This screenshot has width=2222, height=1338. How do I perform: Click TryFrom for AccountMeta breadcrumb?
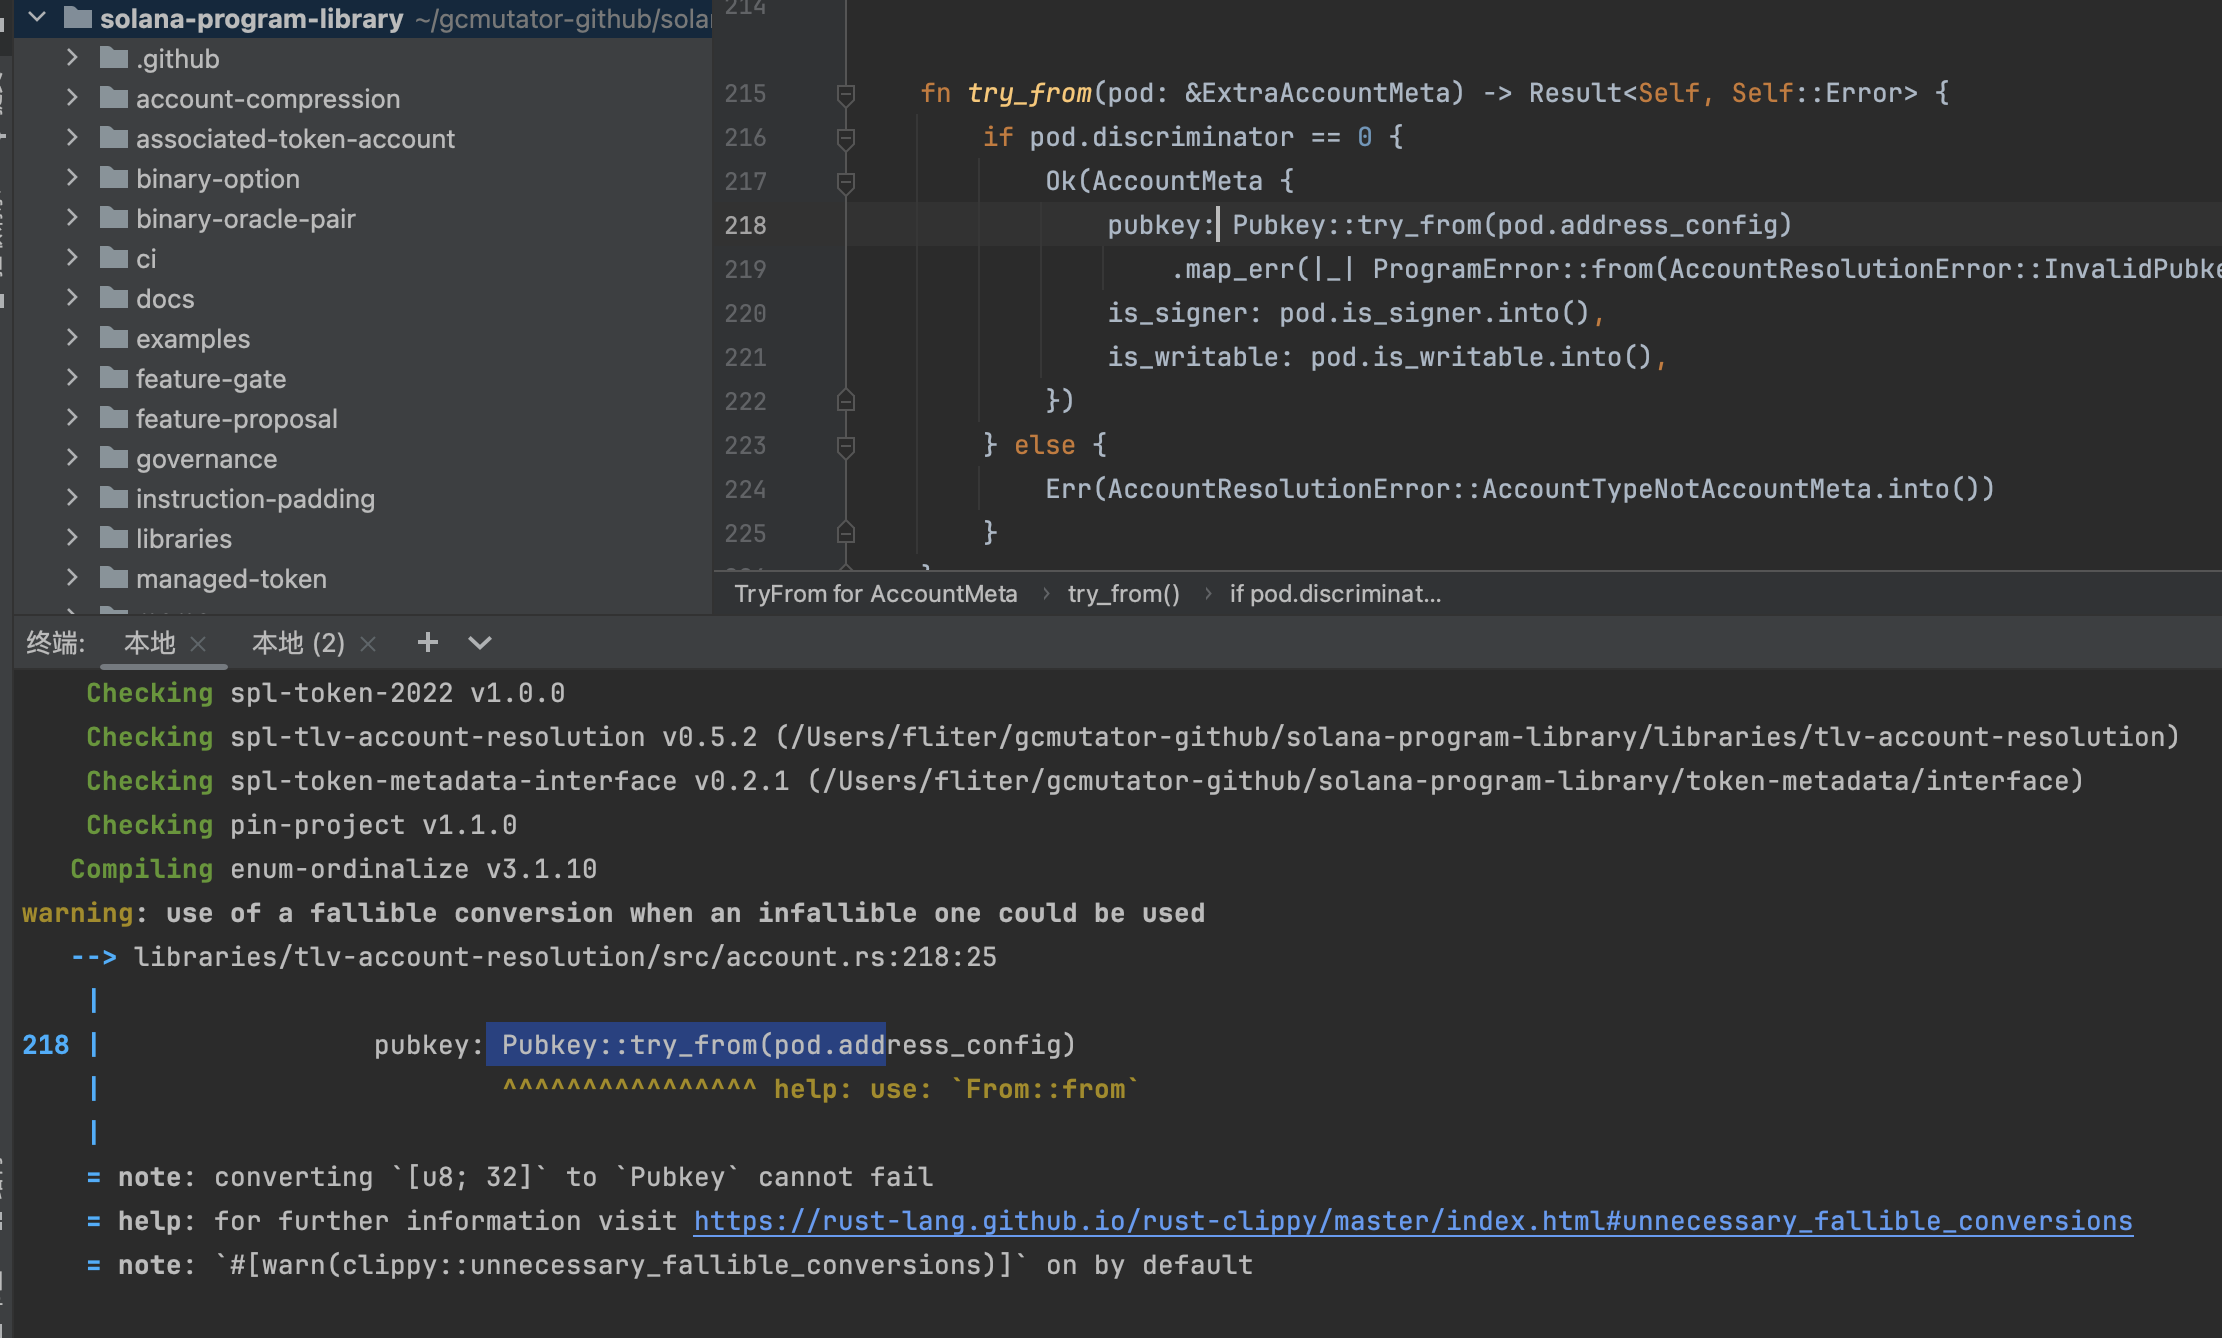click(875, 594)
